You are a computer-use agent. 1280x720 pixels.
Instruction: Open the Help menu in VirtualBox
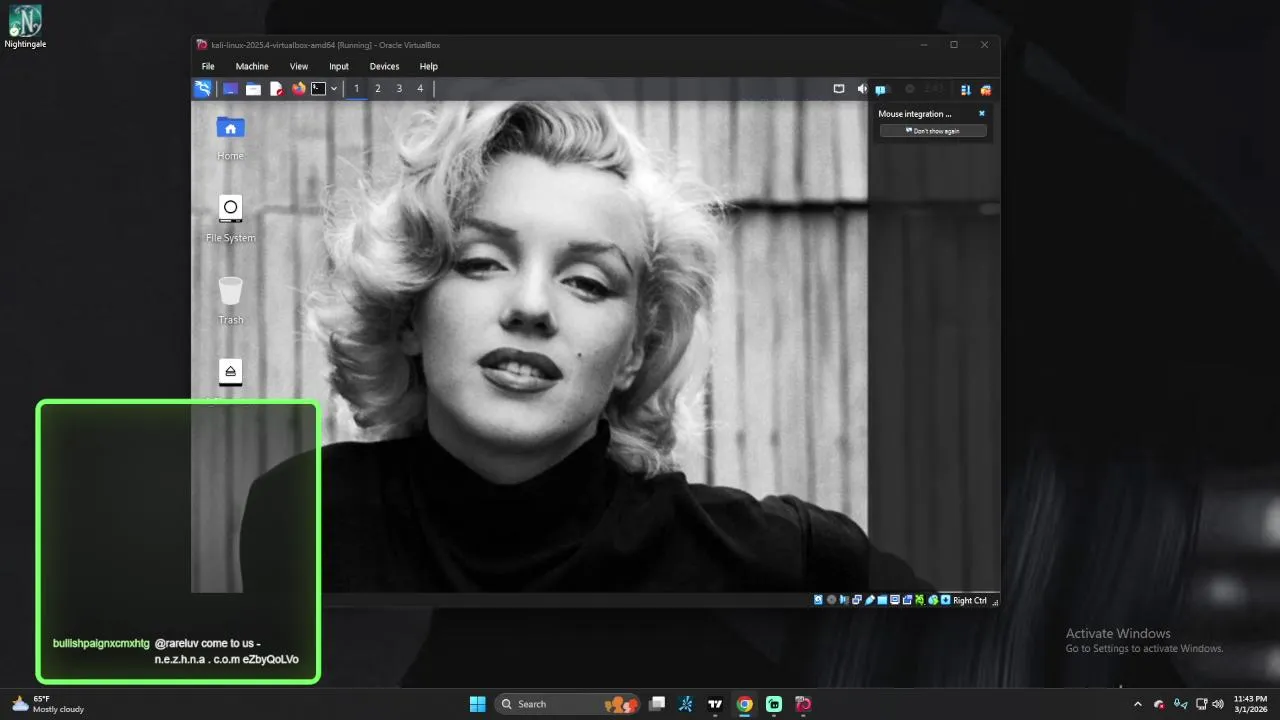click(429, 66)
